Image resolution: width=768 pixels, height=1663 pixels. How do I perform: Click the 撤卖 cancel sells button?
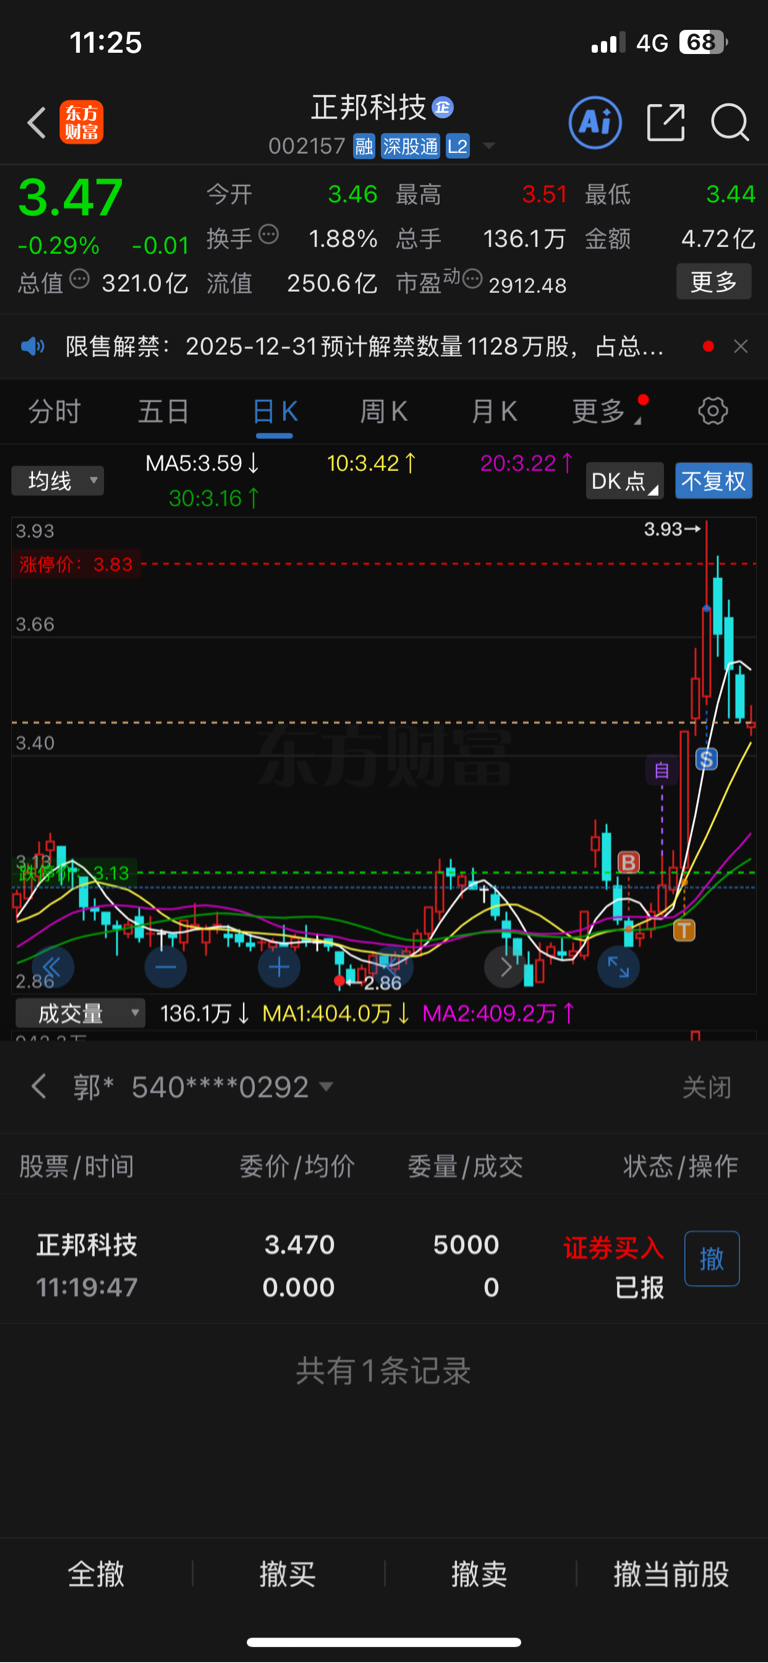[x=479, y=1574]
